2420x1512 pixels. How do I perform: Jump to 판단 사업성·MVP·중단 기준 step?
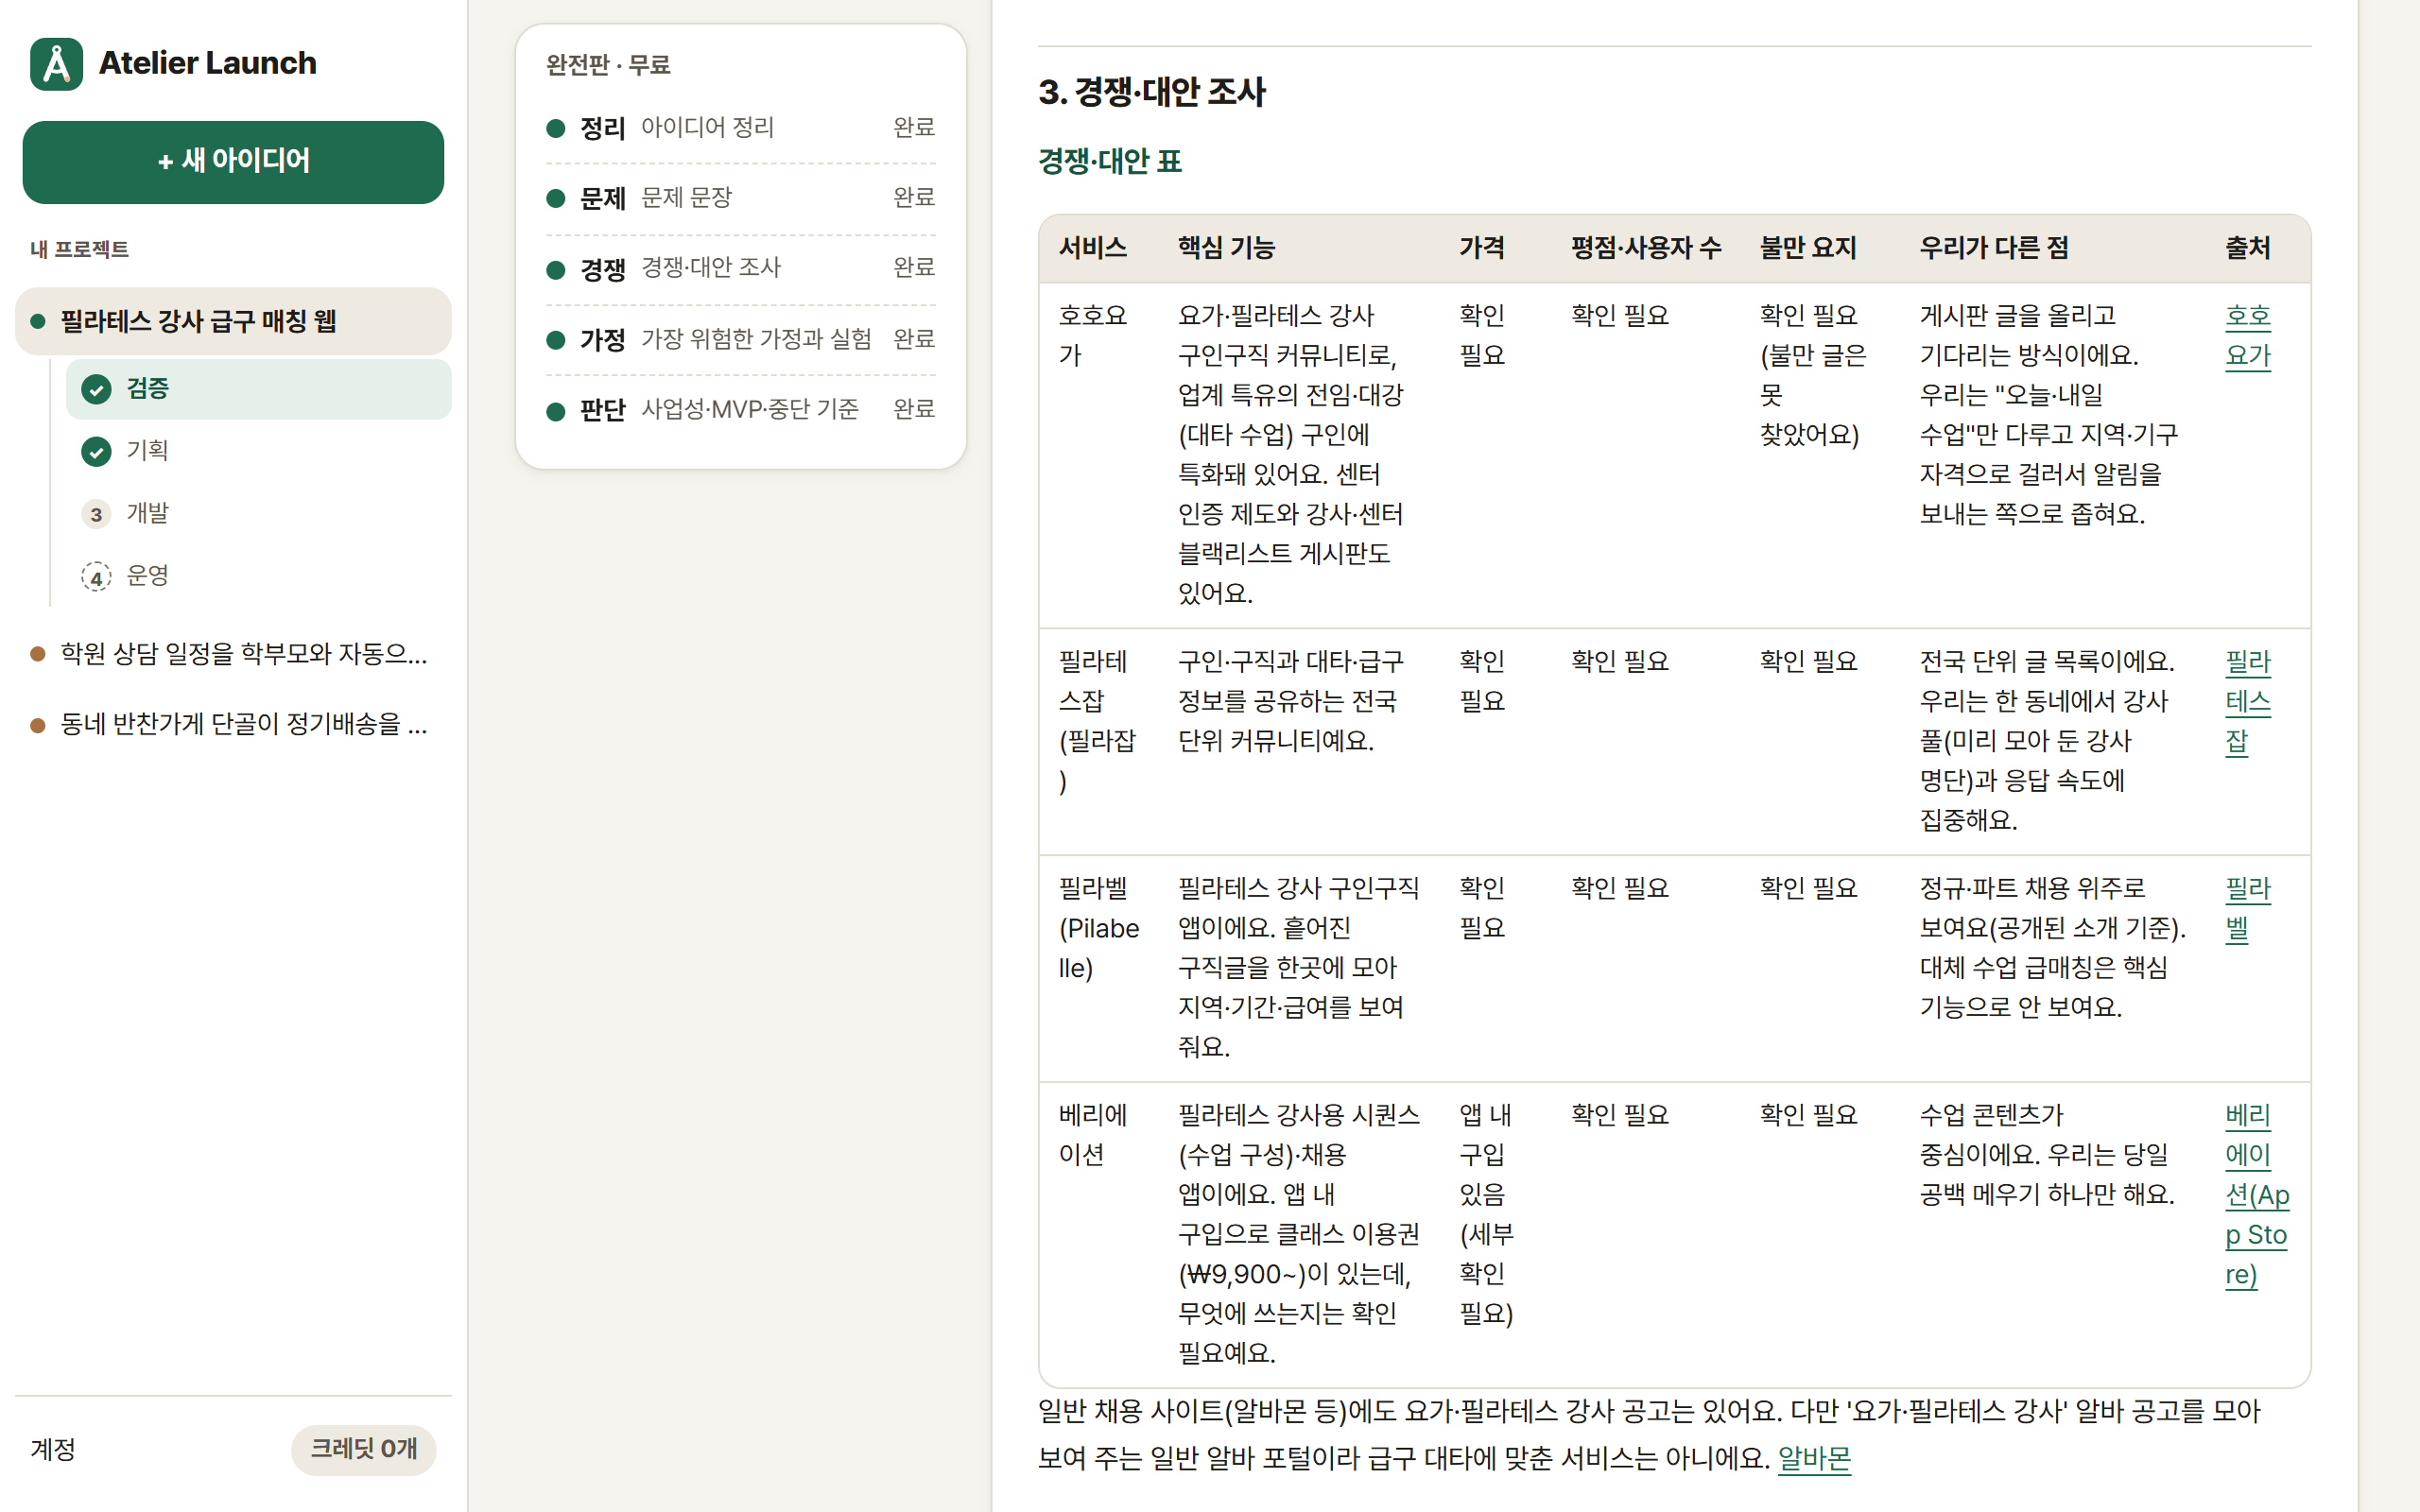[x=740, y=410]
